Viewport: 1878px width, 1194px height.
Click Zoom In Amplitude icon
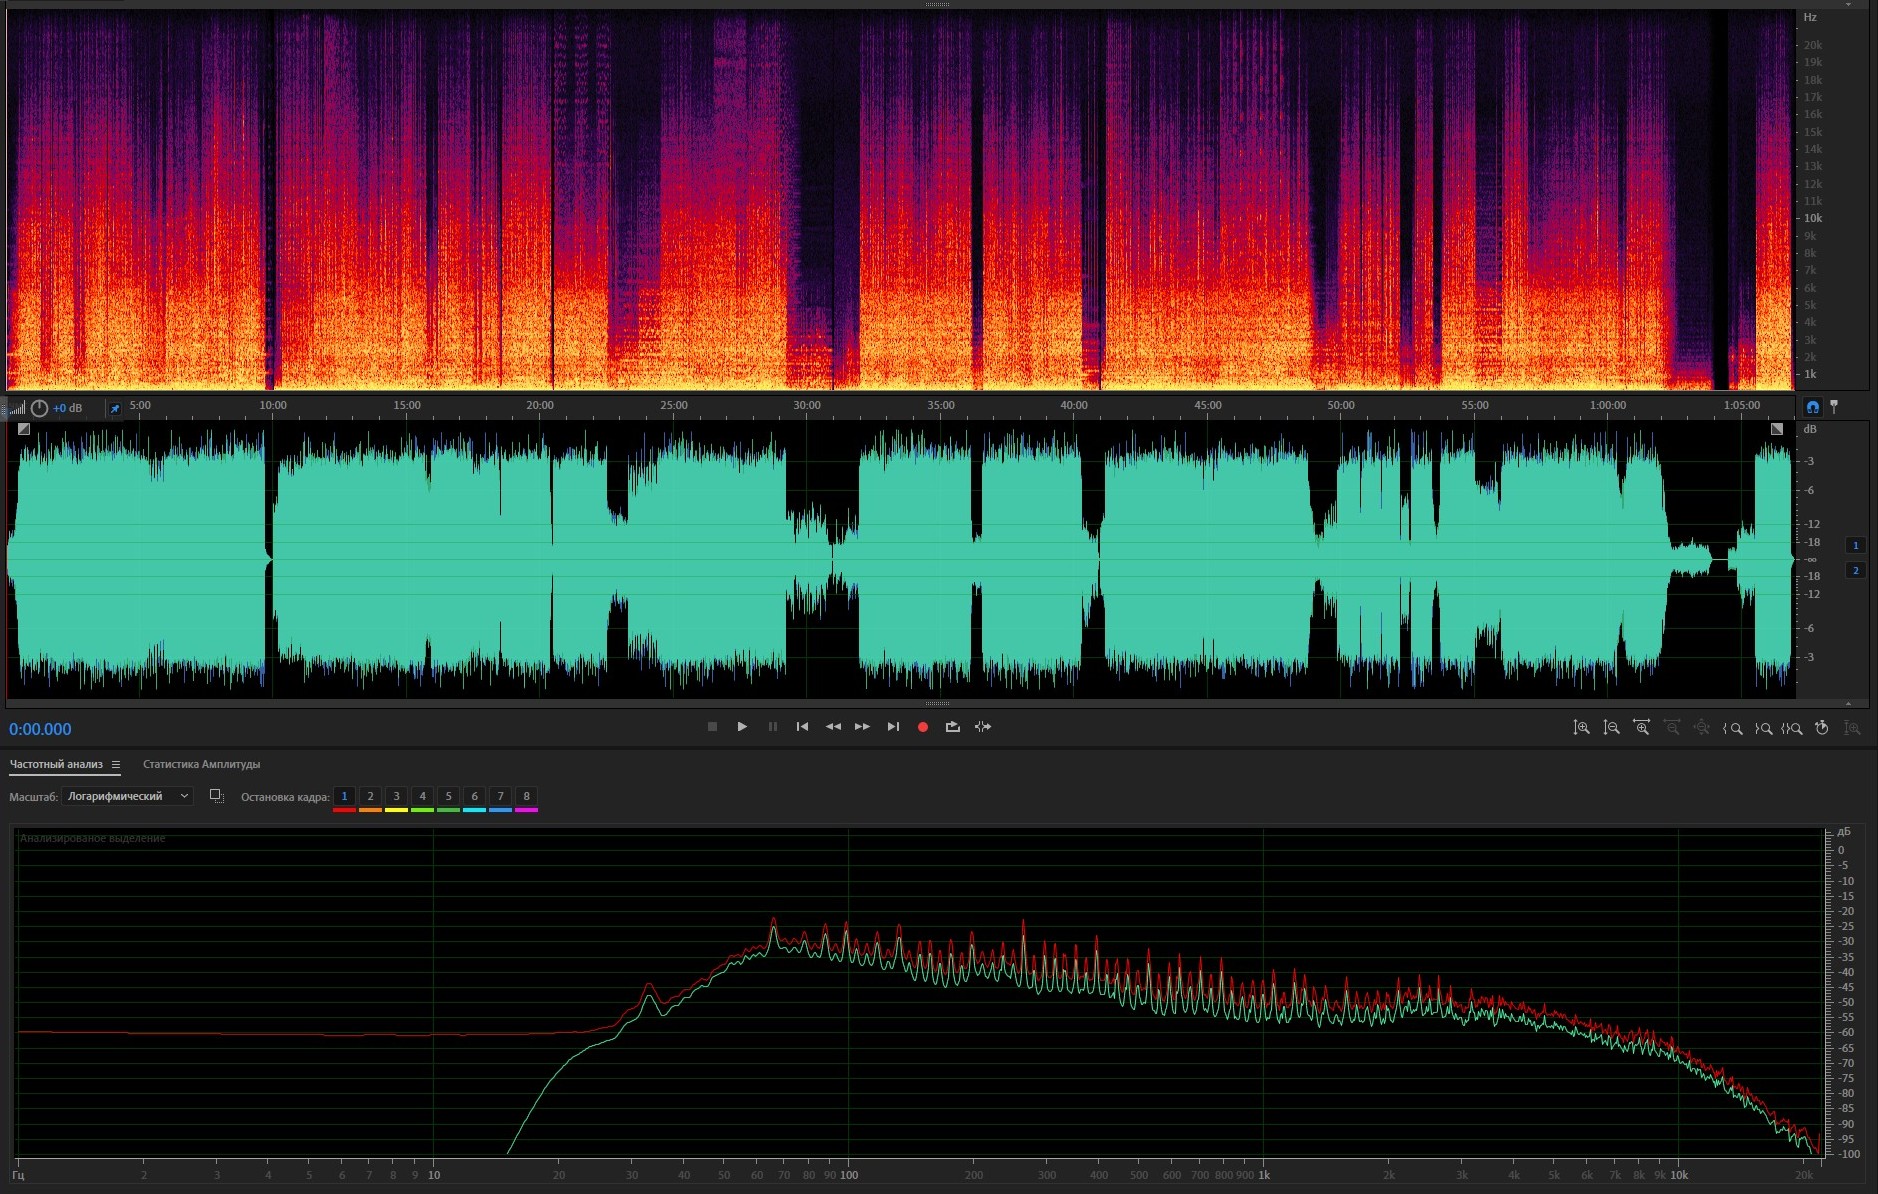click(1581, 728)
